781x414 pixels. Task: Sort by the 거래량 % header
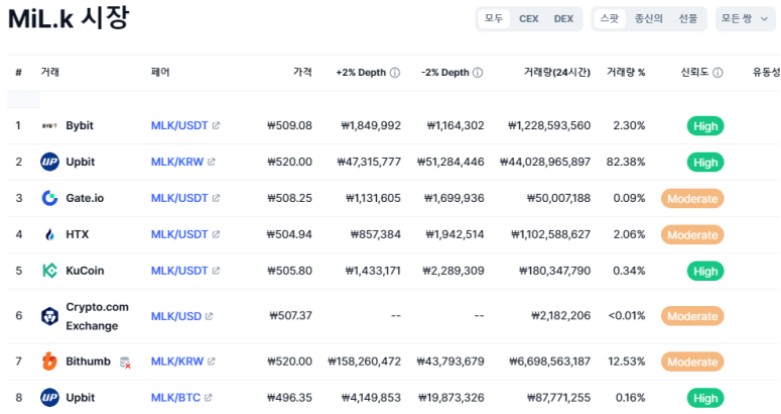(x=626, y=73)
